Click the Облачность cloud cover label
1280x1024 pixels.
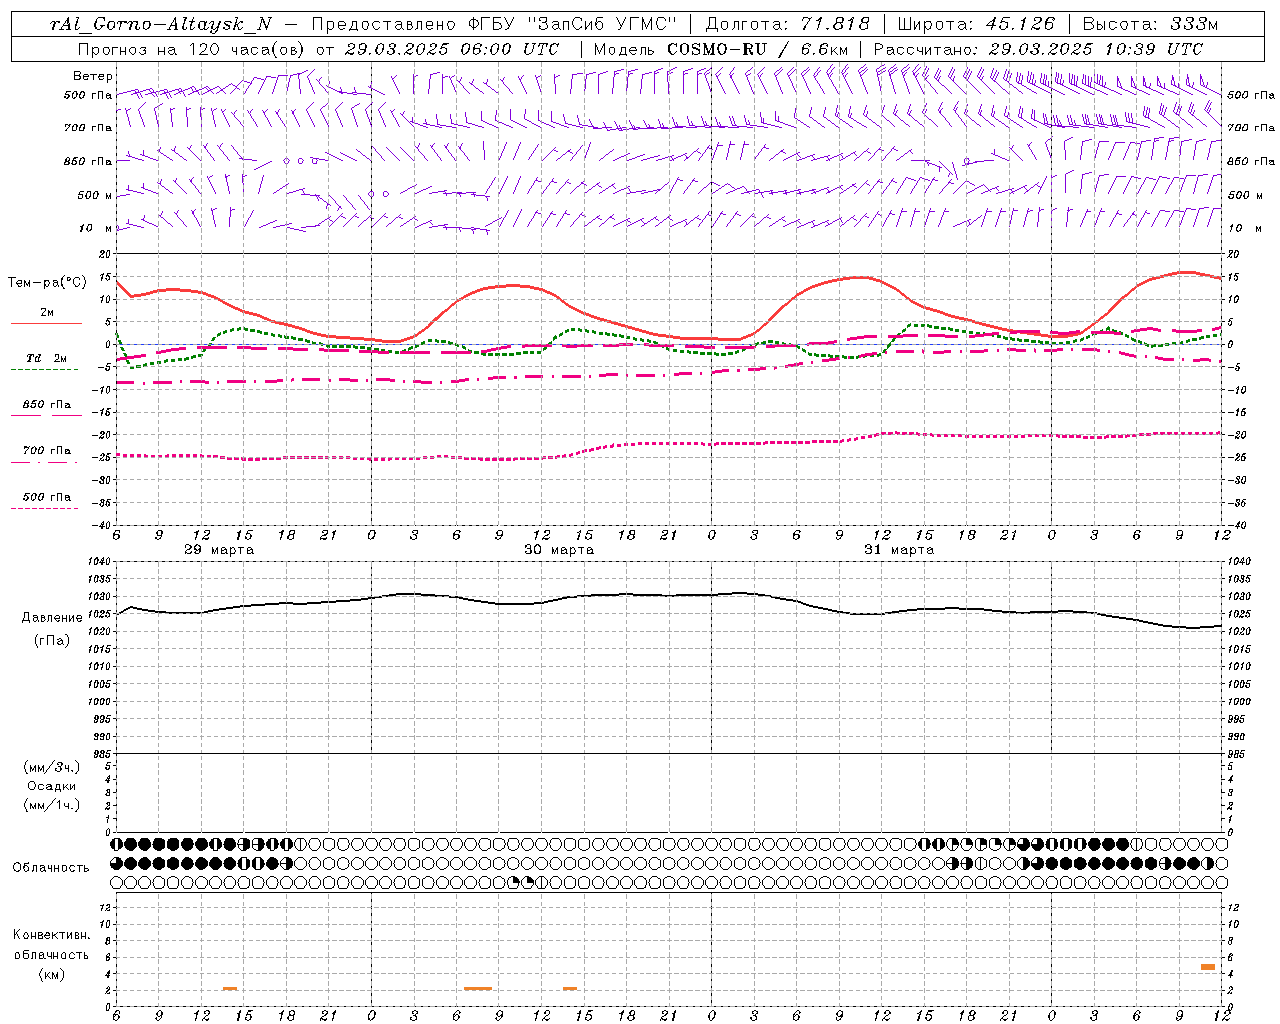coord(51,867)
